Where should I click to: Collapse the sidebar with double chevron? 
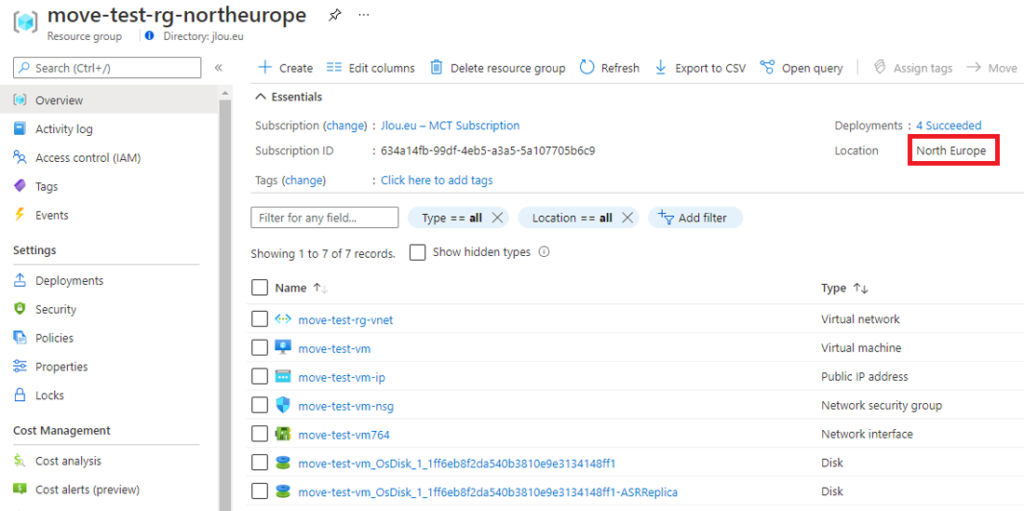(x=219, y=67)
